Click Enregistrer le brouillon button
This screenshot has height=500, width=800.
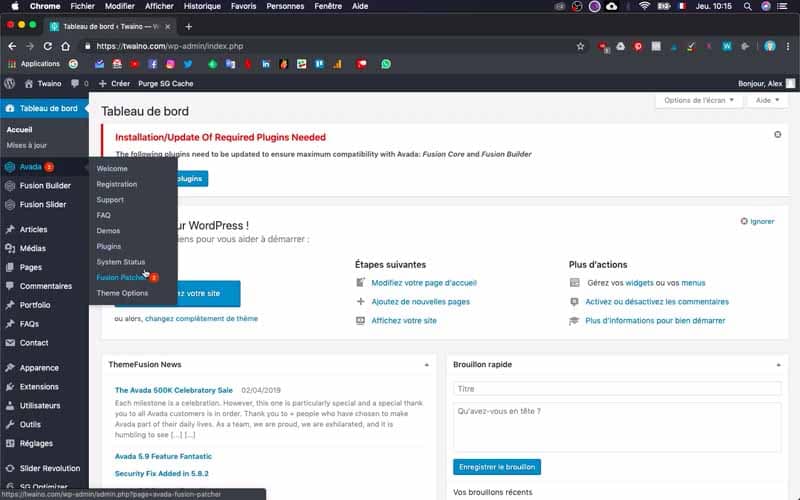click(497, 467)
